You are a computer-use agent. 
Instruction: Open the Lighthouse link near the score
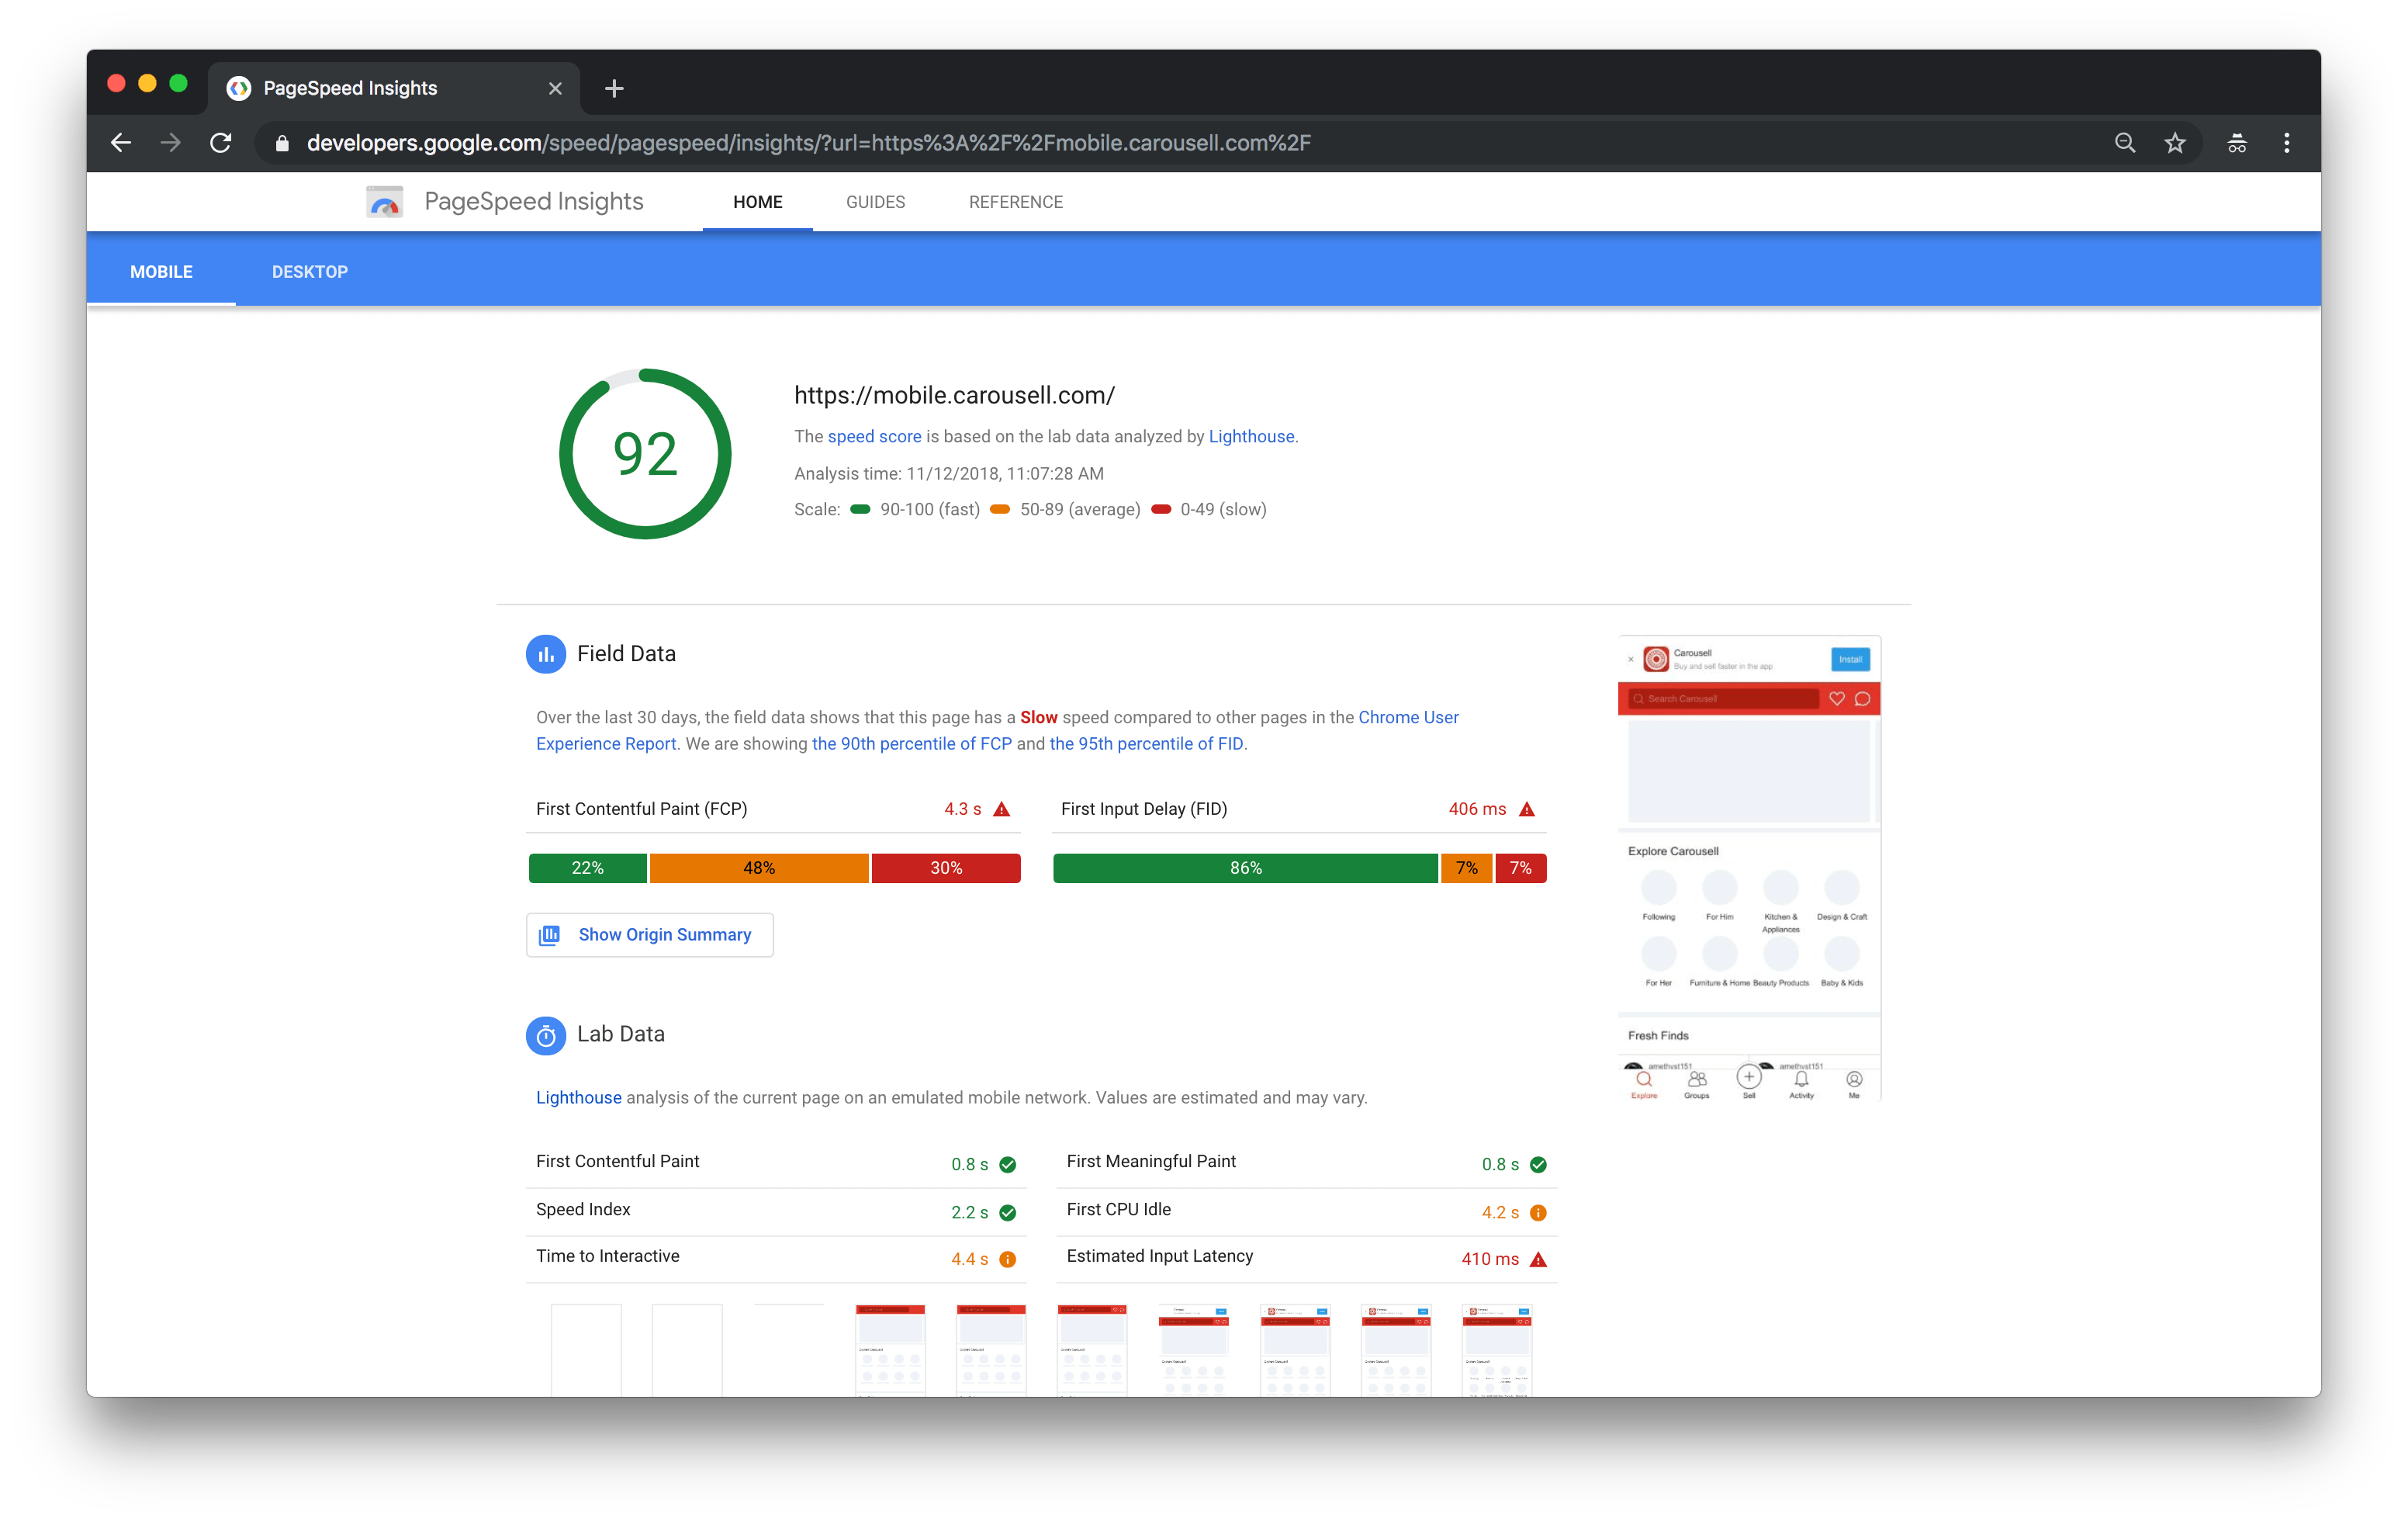click(1251, 436)
